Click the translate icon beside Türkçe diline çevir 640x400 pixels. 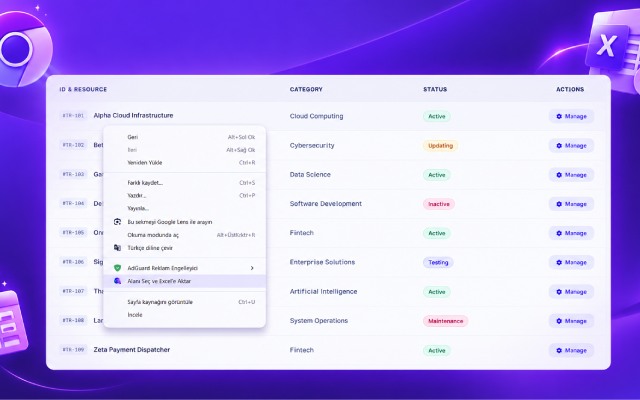pyautogui.click(x=118, y=248)
